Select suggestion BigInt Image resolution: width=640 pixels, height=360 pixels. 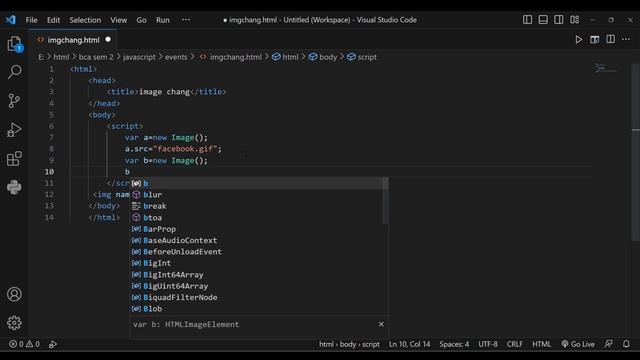click(x=259, y=263)
